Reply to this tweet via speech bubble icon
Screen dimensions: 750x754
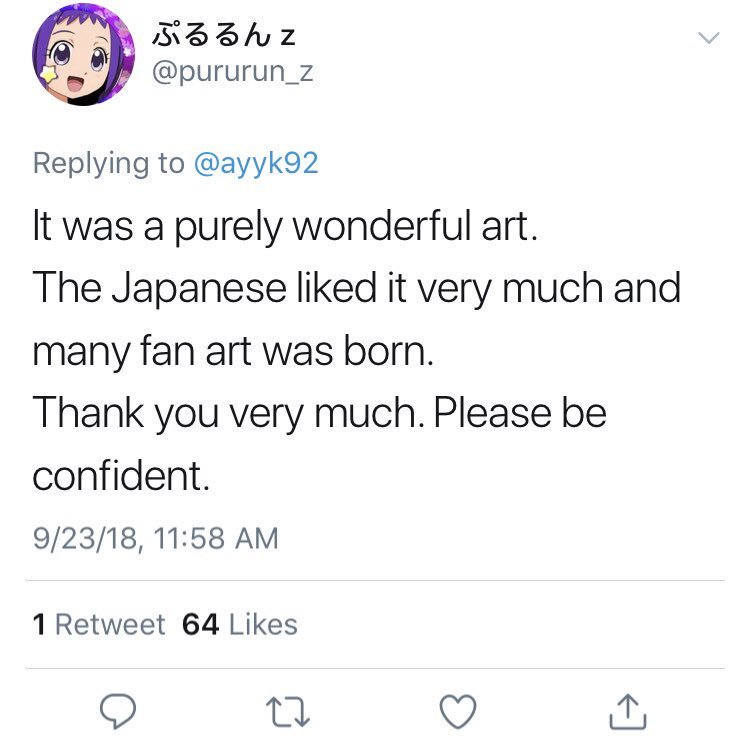[120, 712]
